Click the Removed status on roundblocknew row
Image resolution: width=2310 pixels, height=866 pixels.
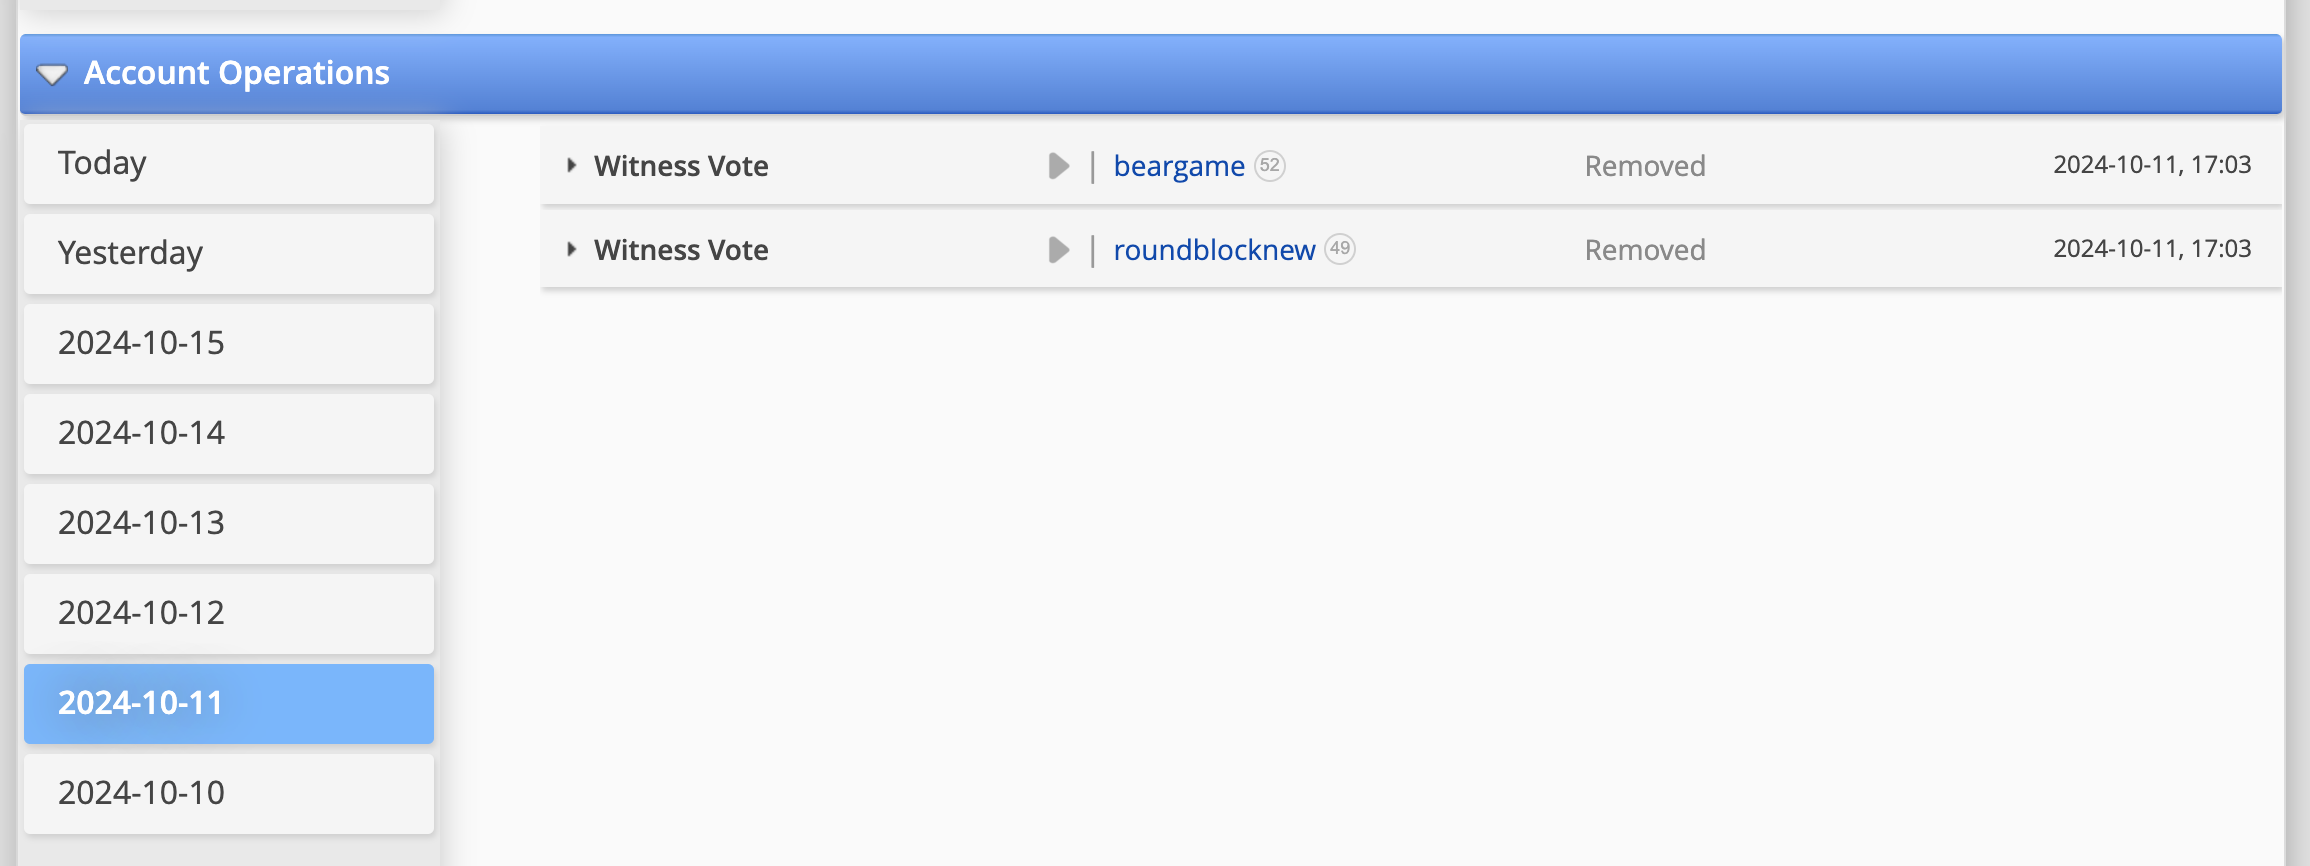coord(1644,250)
